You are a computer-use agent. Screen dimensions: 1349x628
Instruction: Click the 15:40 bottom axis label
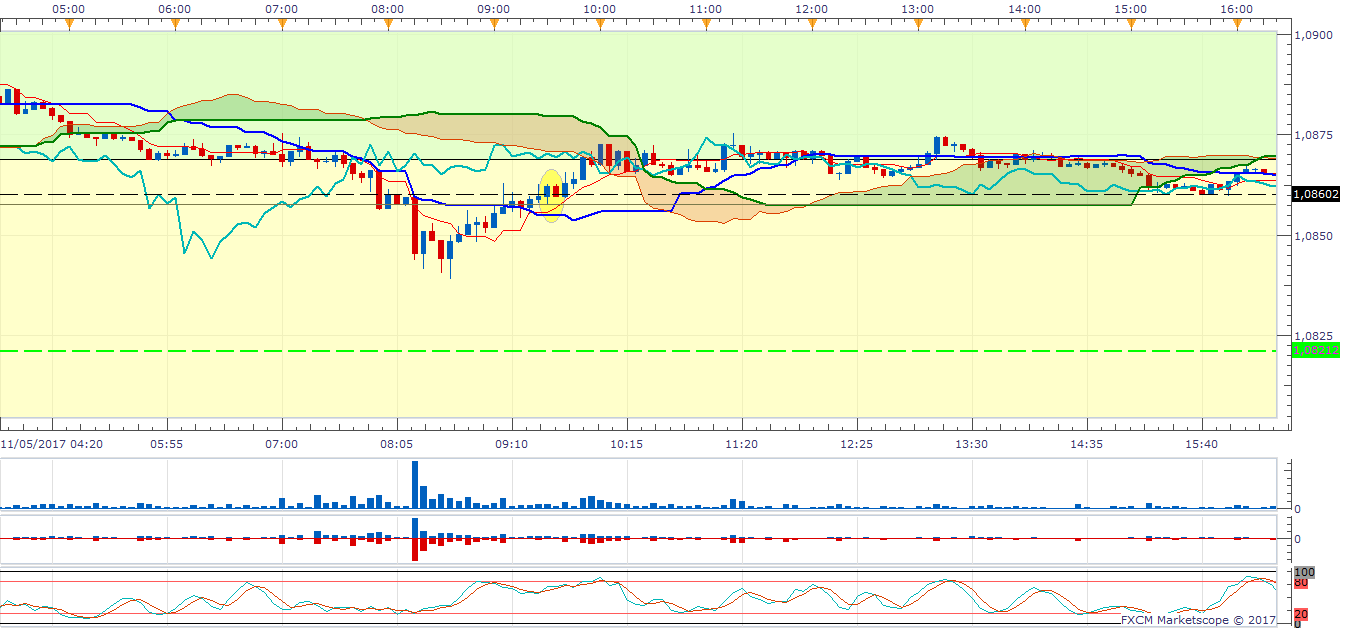tap(1201, 443)
